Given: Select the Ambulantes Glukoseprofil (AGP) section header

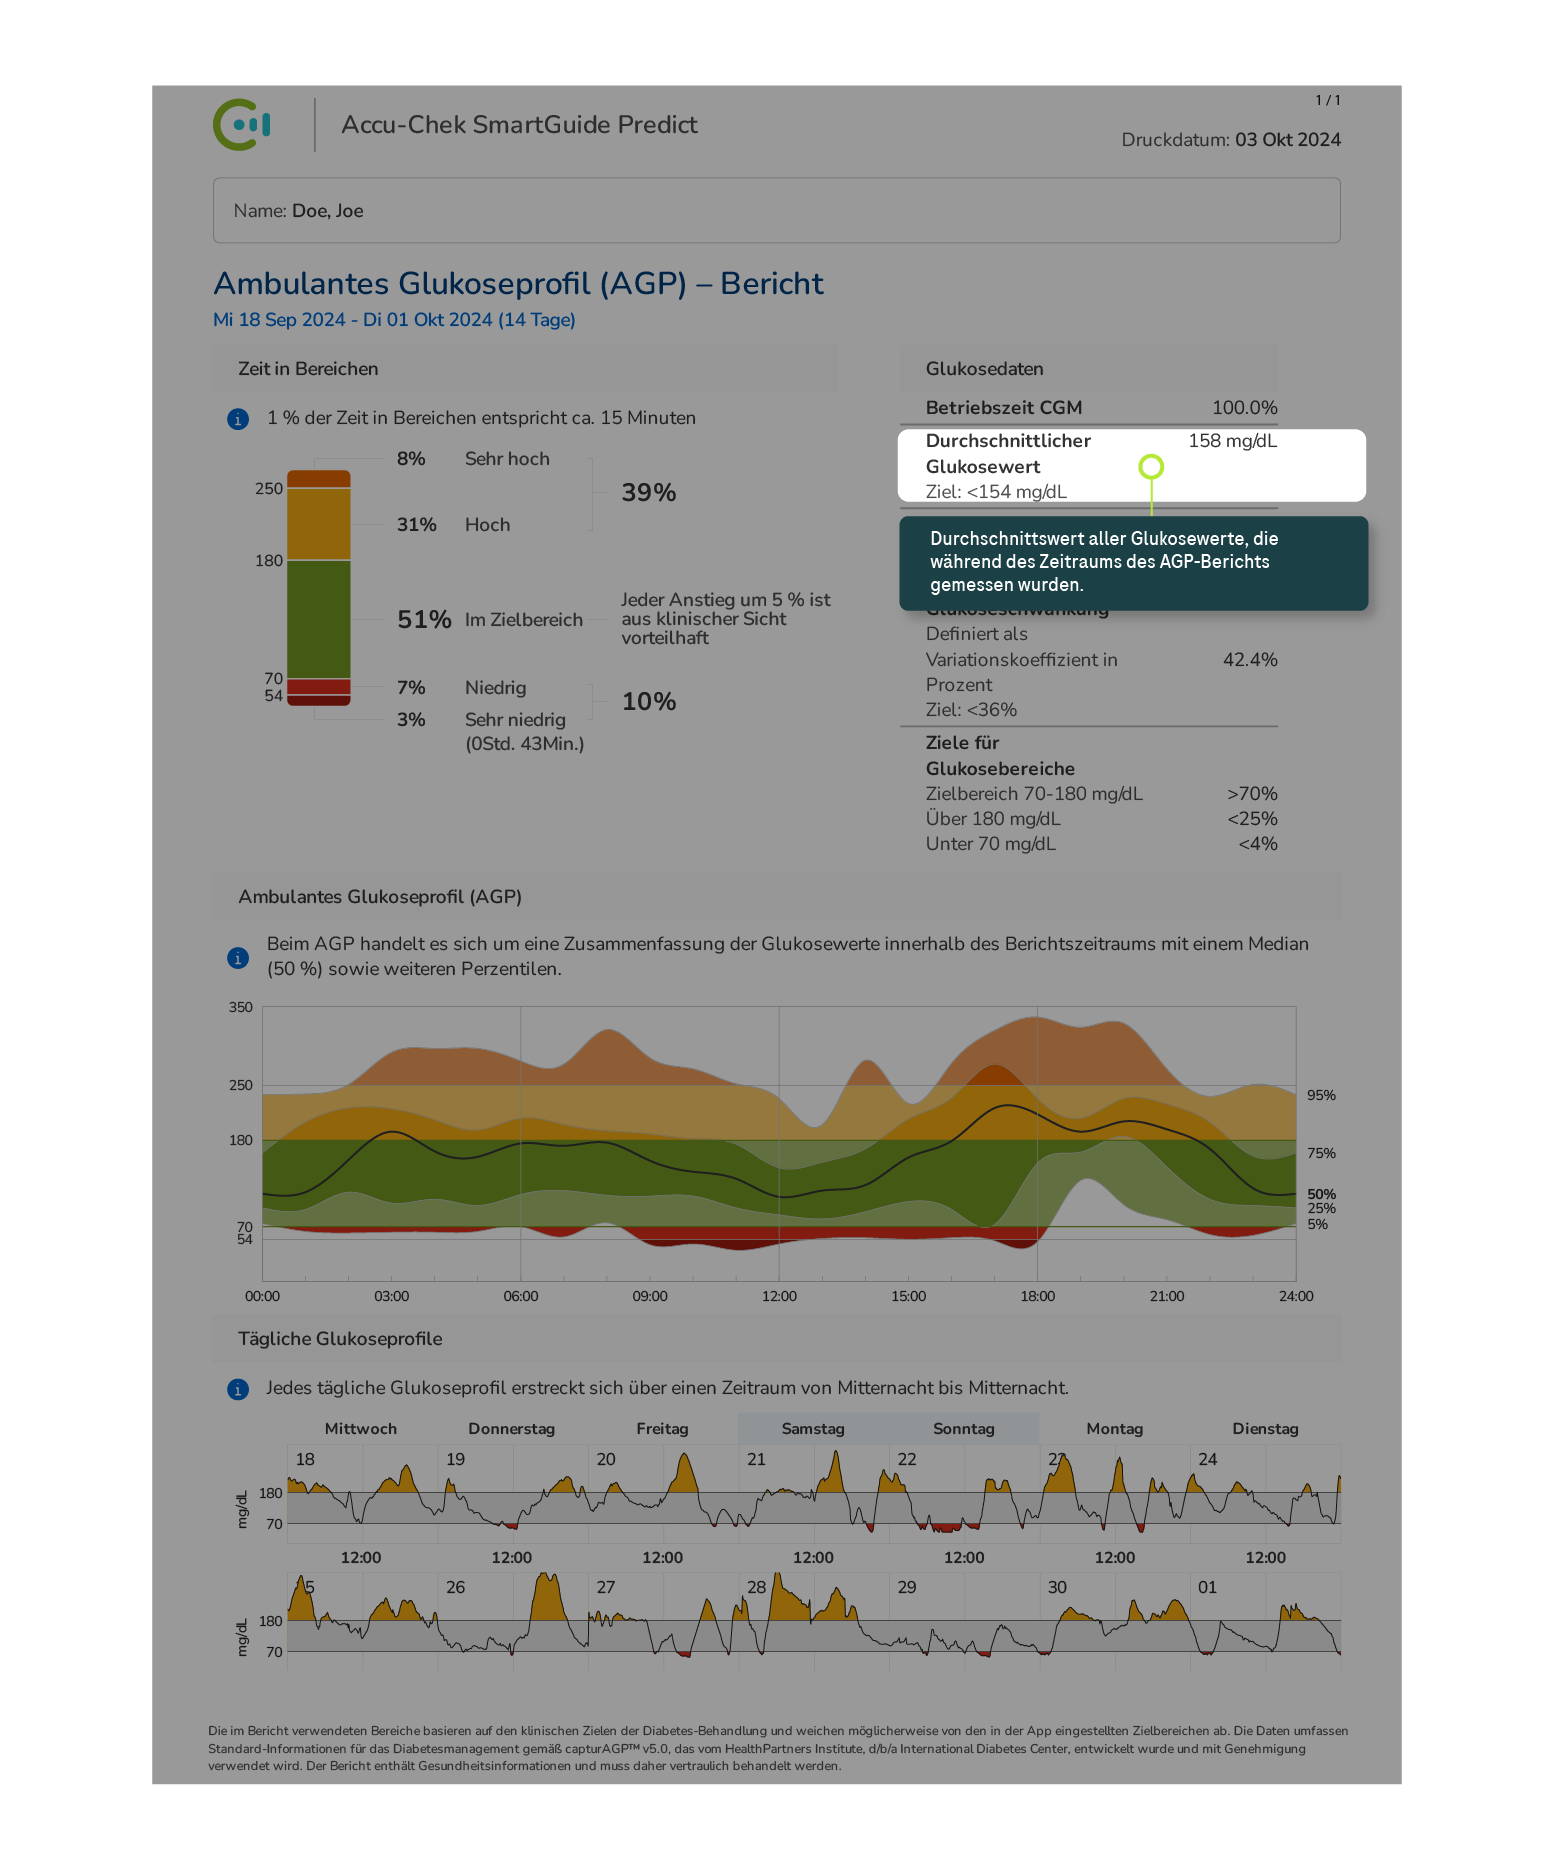Looking at the screenshot, I should coord(776,897).
